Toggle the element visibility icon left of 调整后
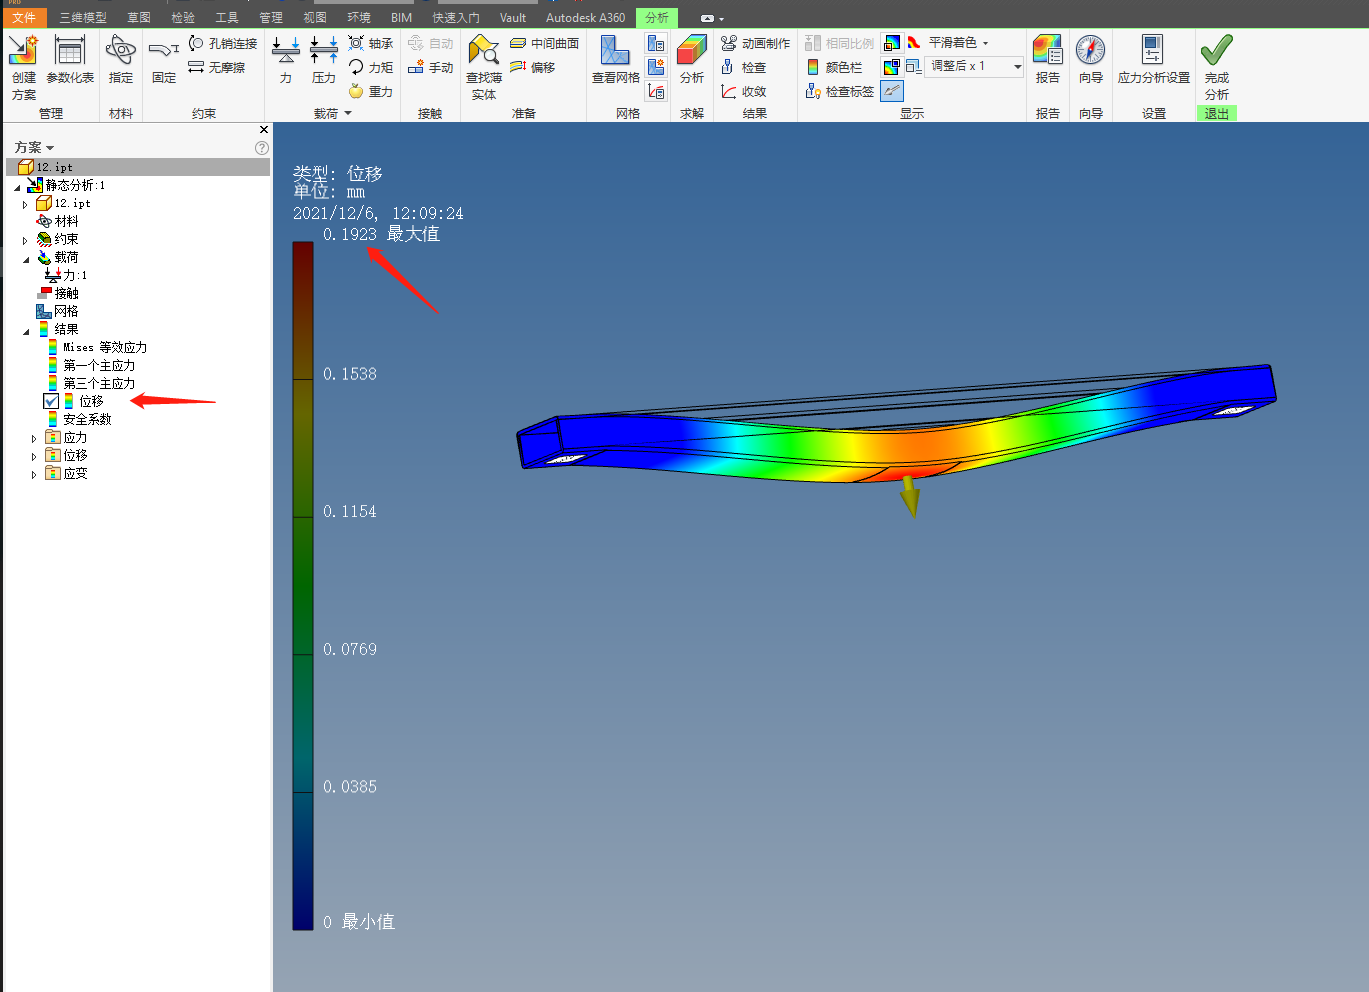Image resolution: width=1369 pixels, height=992 pixels. tap(914, 67)
